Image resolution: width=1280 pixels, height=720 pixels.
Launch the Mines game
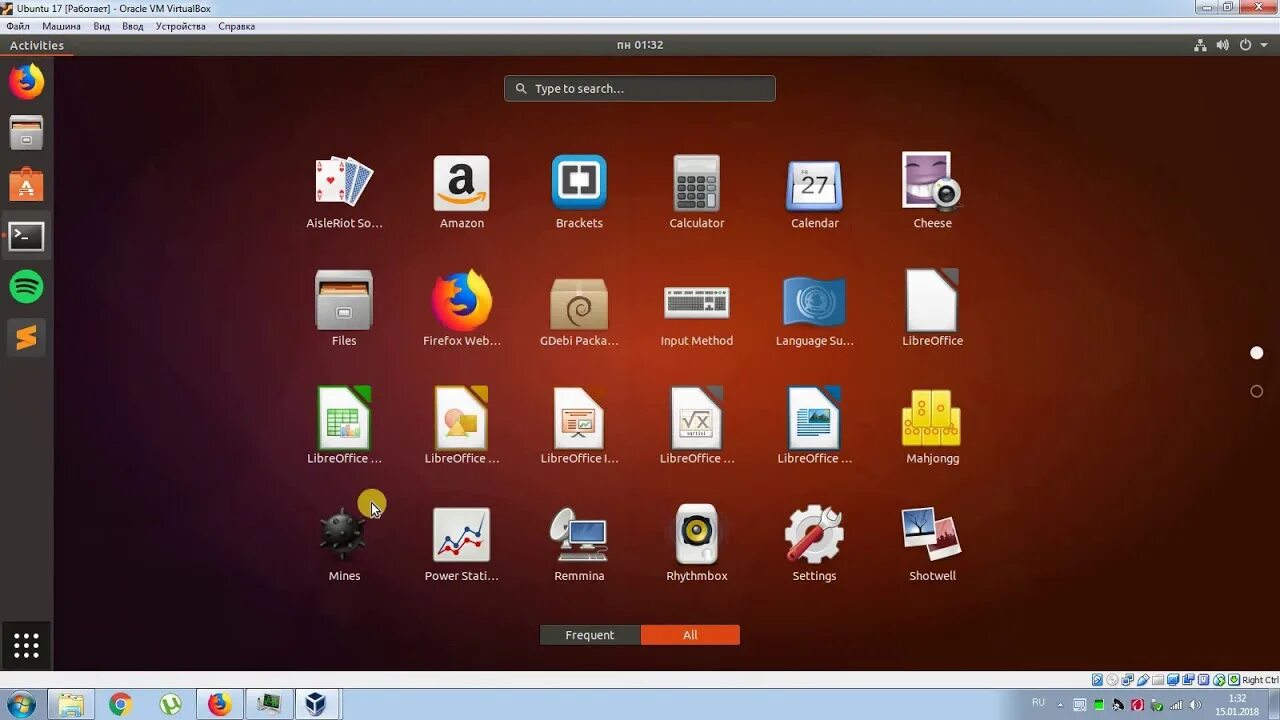(343, 533)
